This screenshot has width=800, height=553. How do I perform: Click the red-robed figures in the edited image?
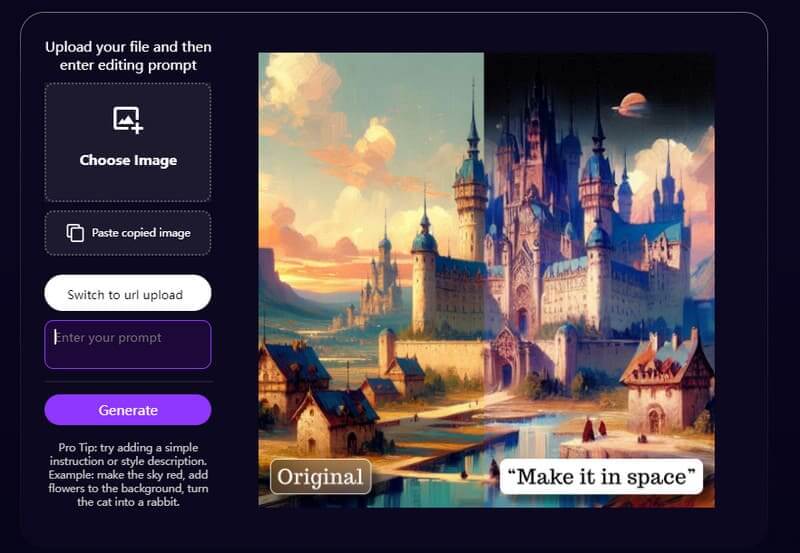[x=594, y=430]
